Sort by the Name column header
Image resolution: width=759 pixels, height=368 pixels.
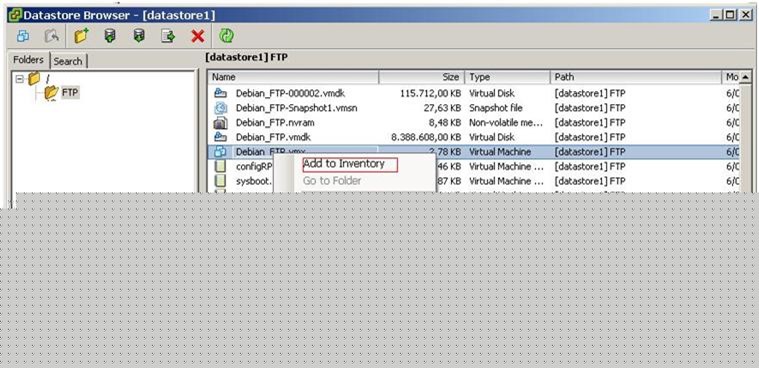coord(293,77)
